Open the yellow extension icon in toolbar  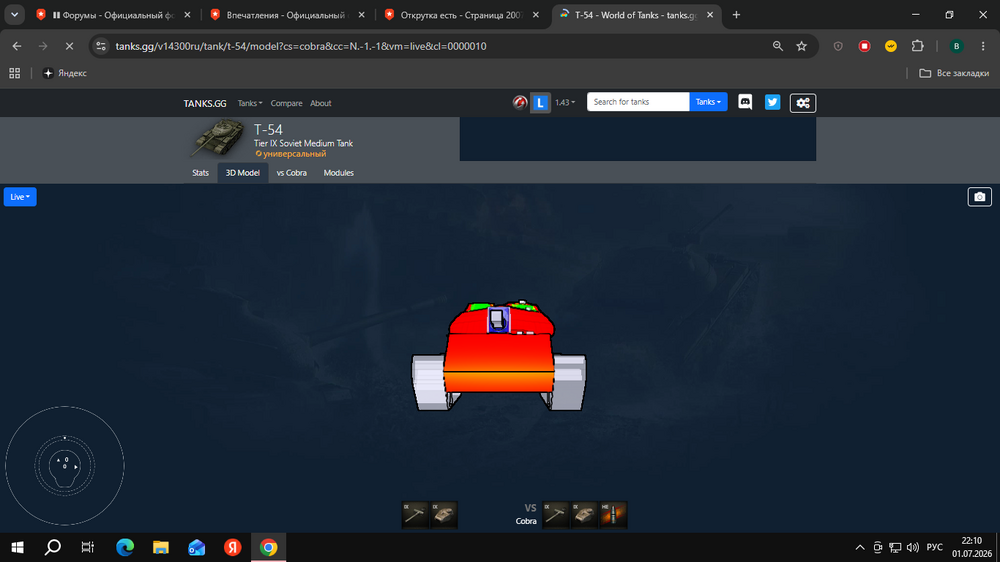click(x=891, y=46)
